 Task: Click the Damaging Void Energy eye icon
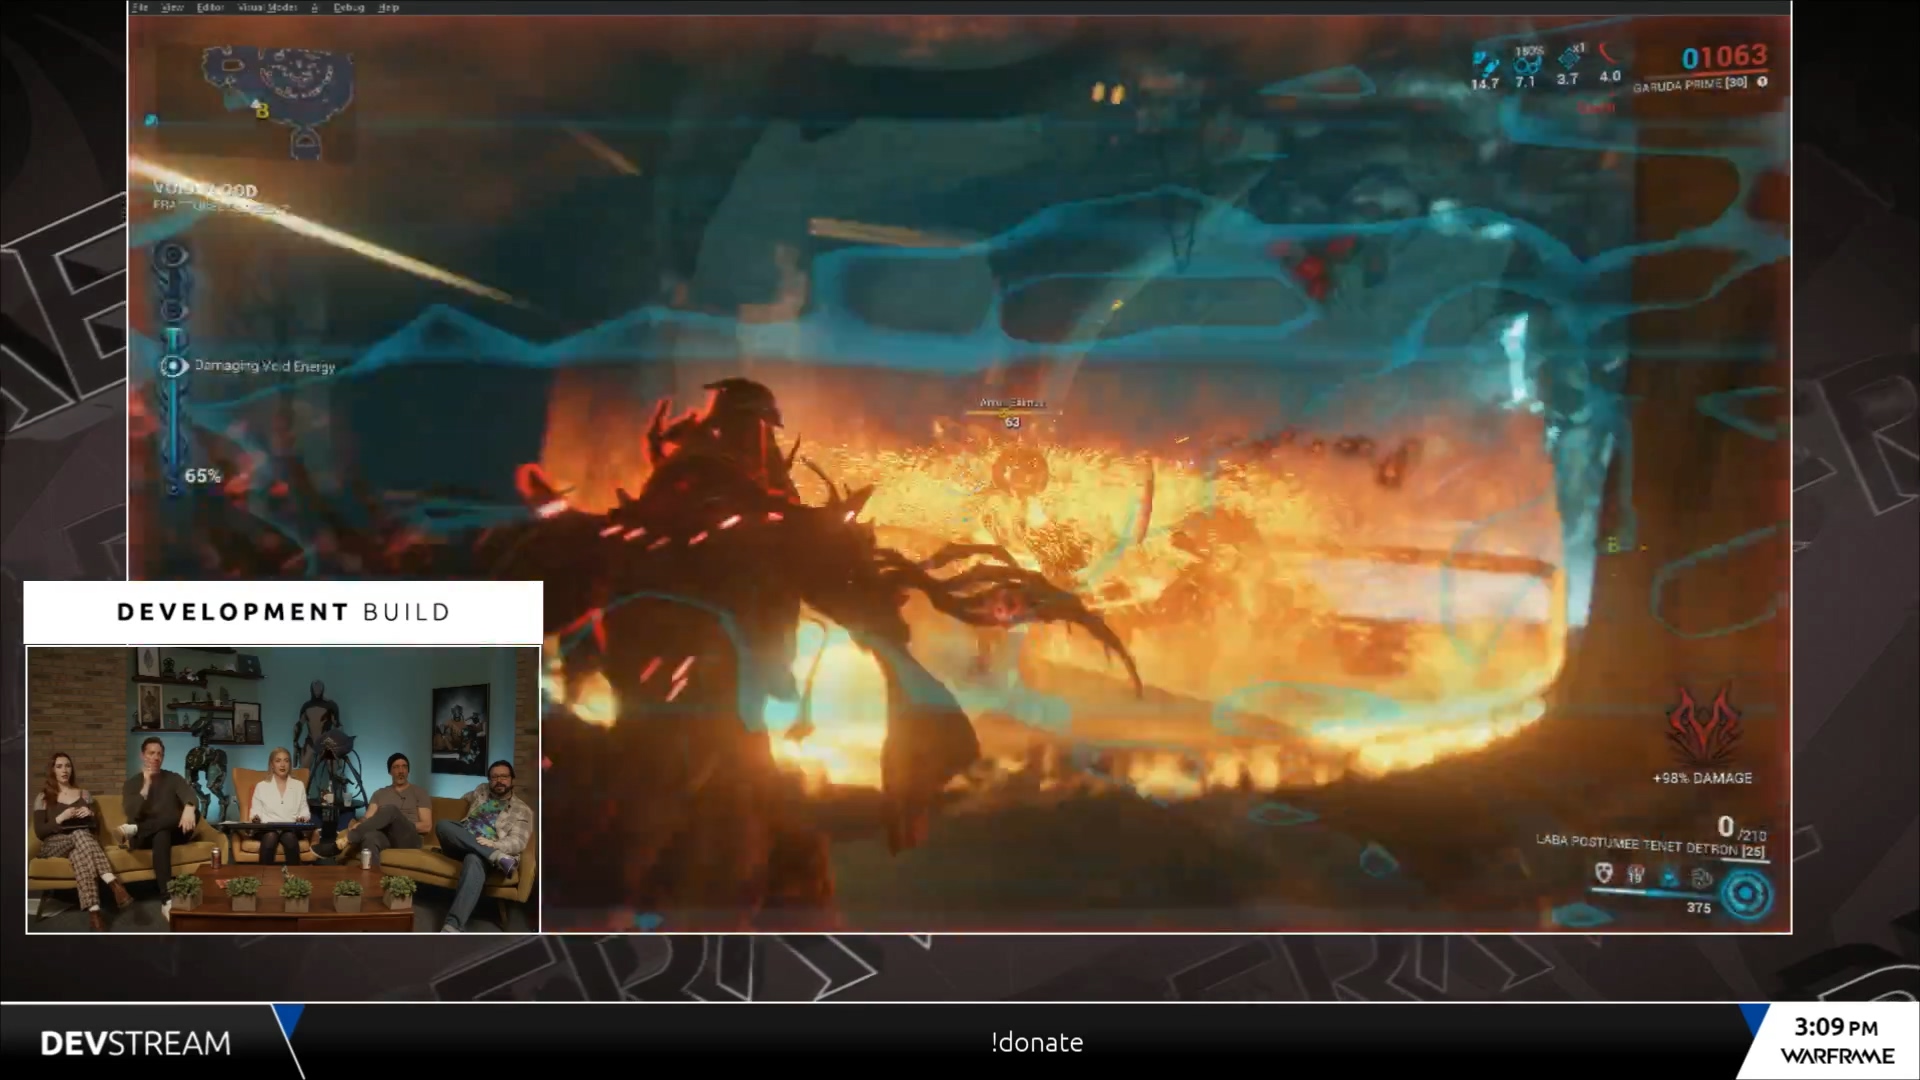point(174,366)
